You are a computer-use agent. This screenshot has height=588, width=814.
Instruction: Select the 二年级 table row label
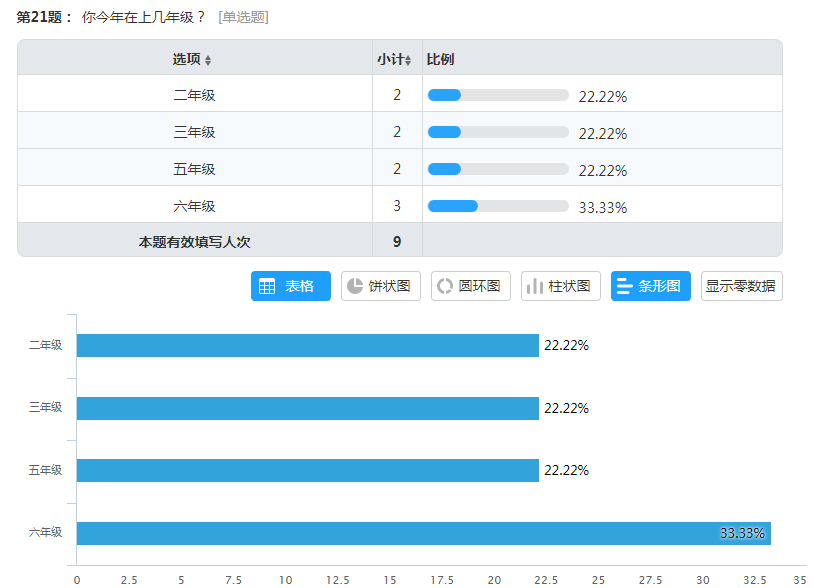[194, 95]
